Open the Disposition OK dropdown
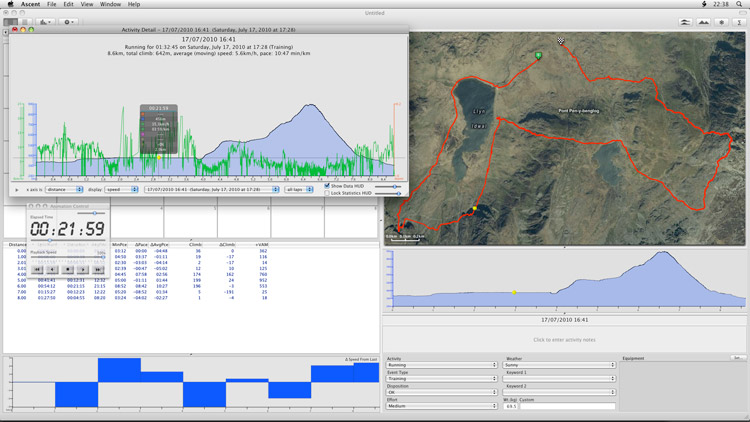 click(442, 392)
